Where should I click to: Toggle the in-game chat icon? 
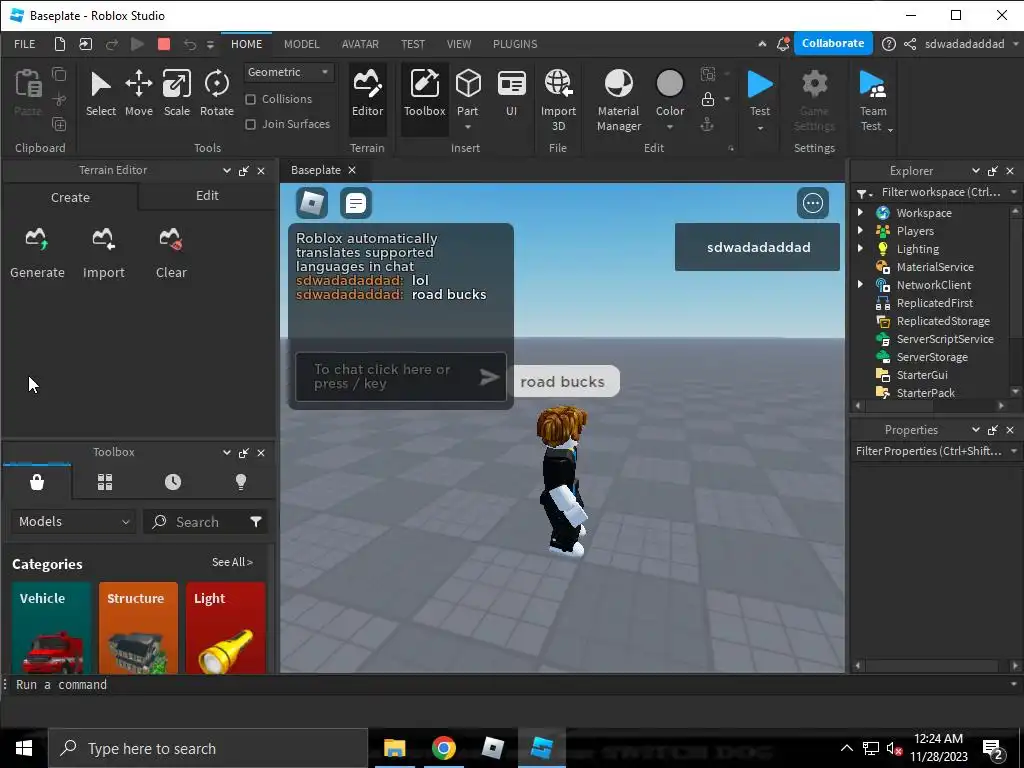pyautogui.click(x=356, y=203)
